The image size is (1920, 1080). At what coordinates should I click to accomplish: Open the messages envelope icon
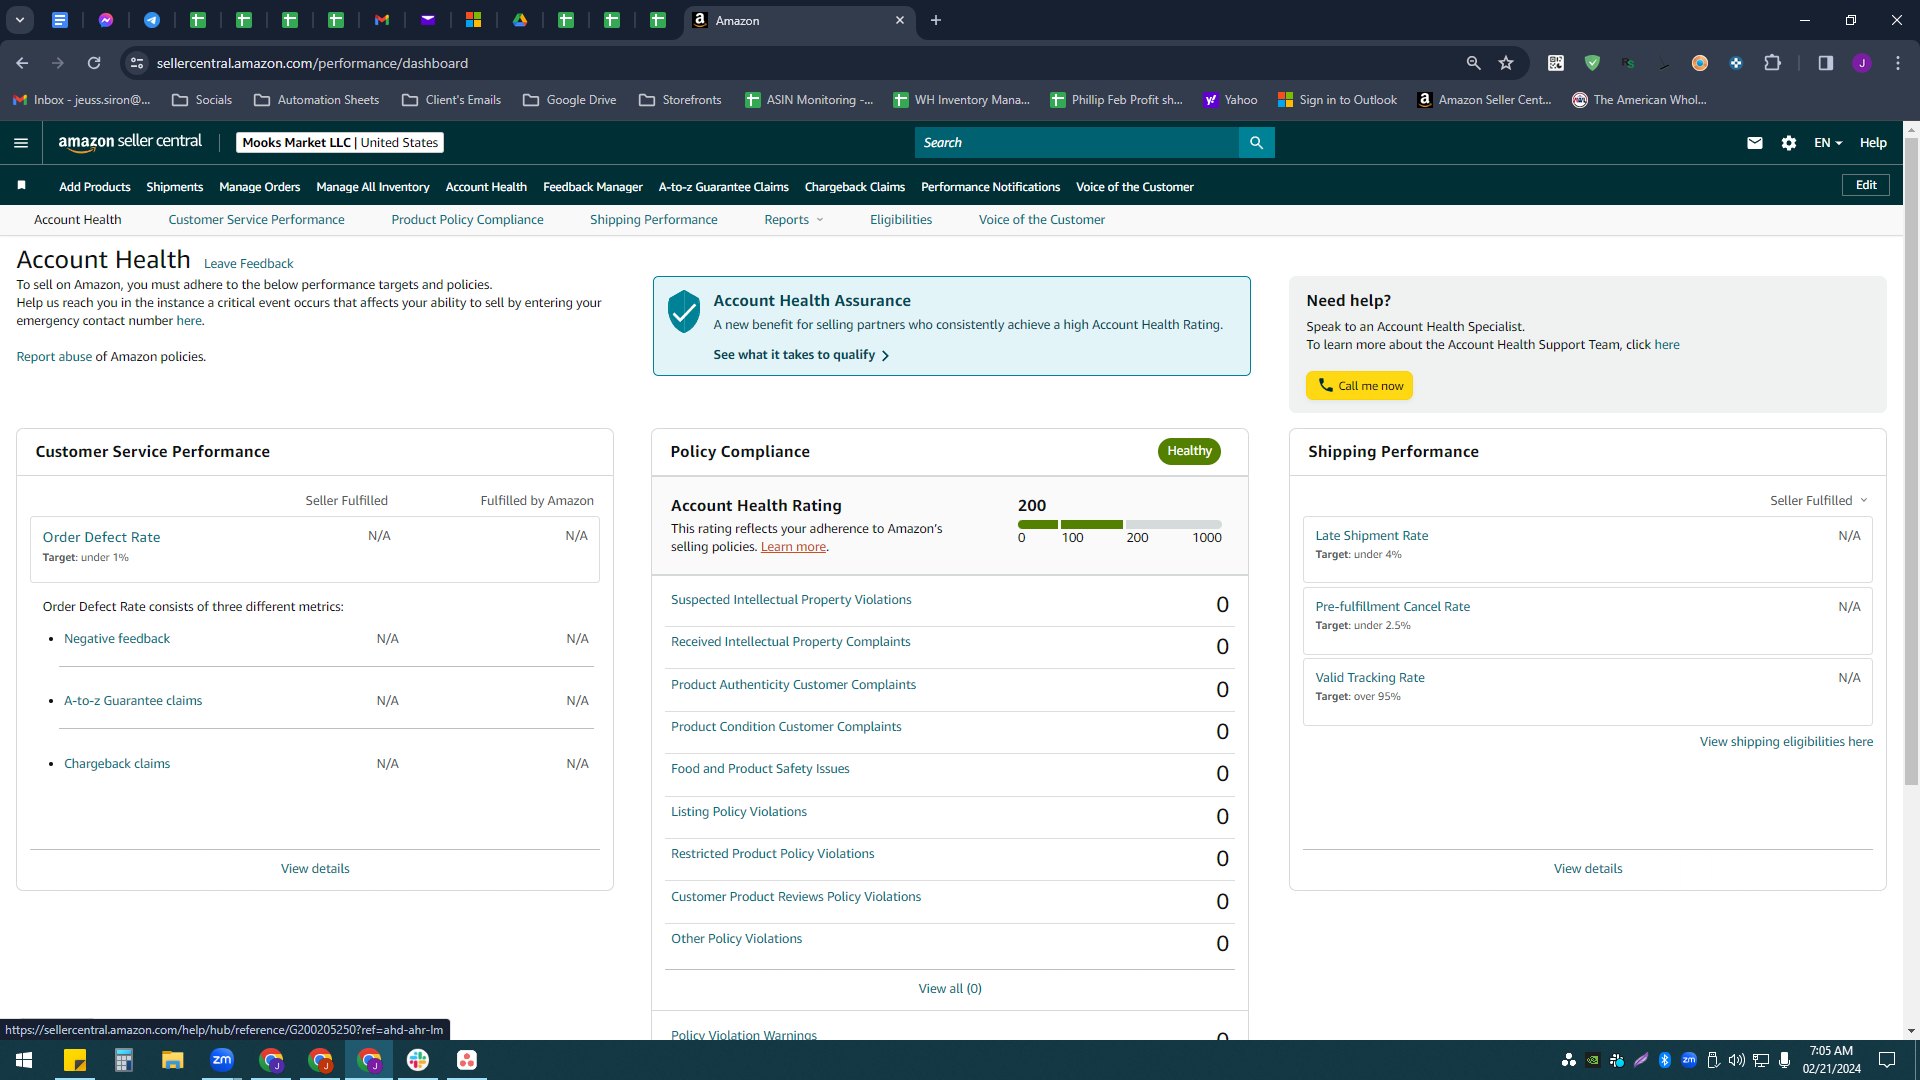(1754, 143)
